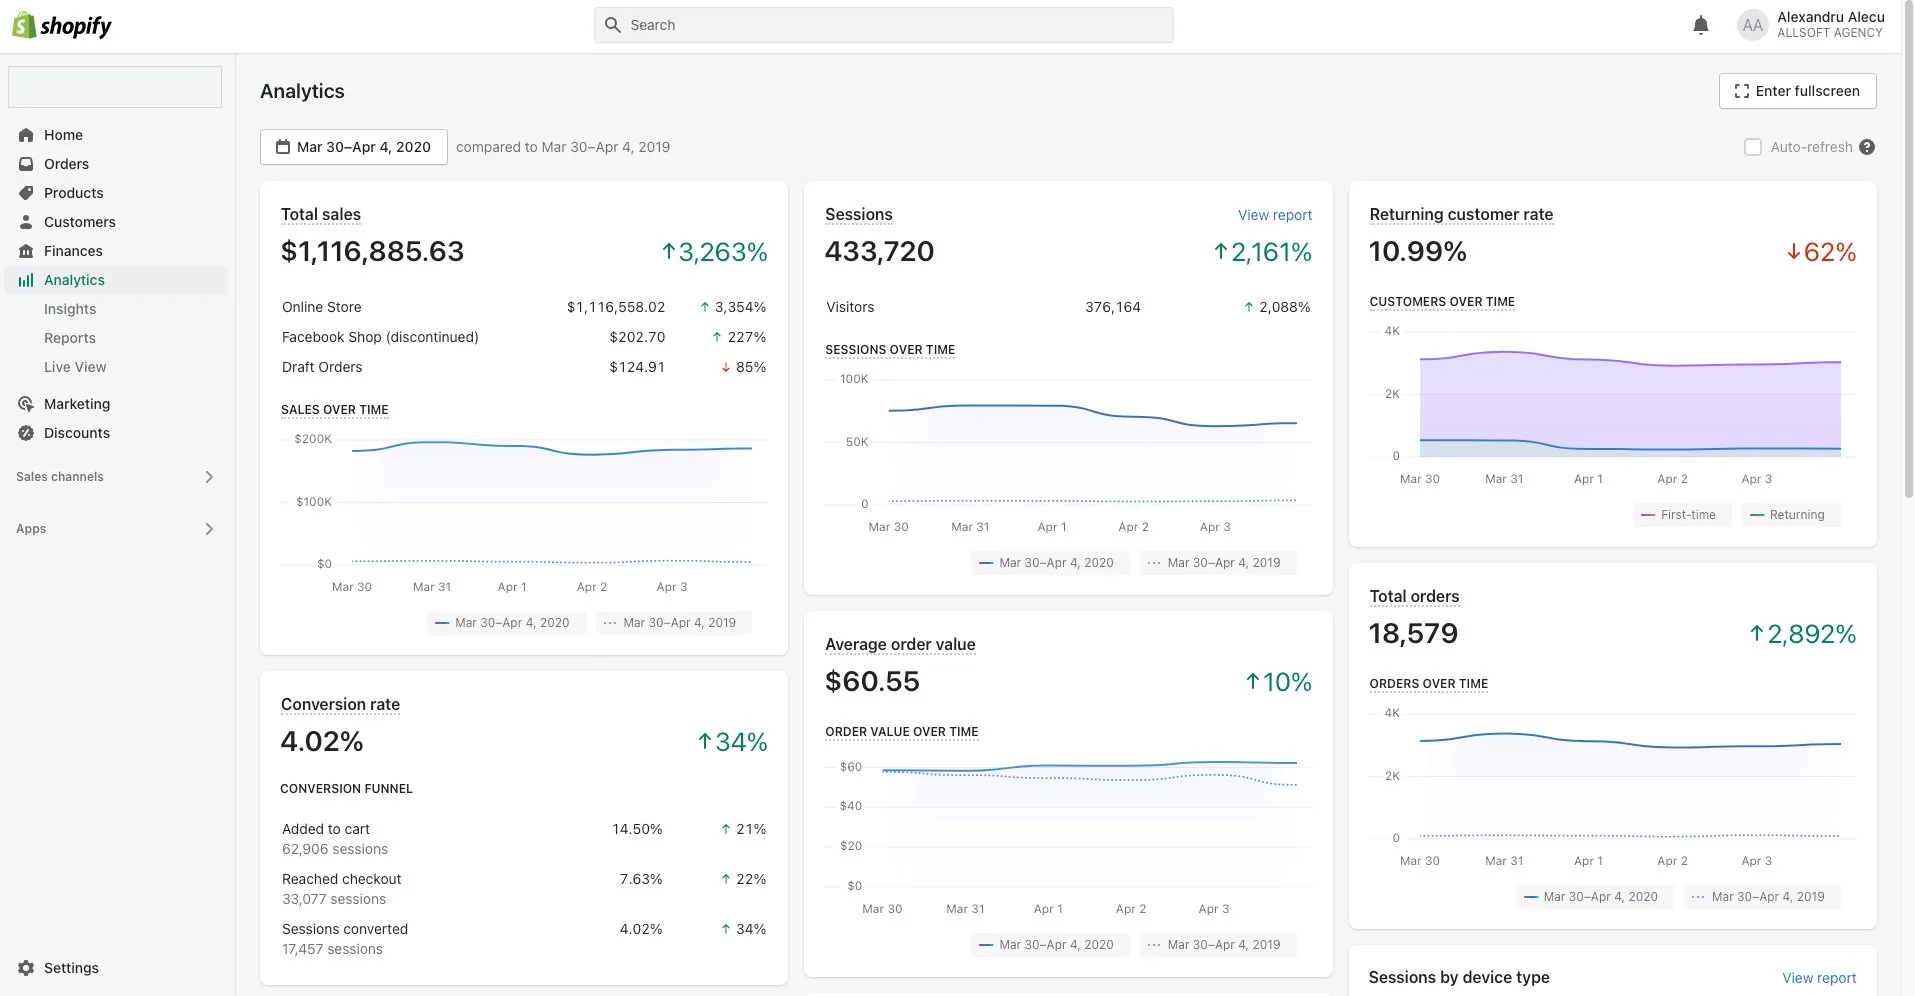Image resolution: width=1915 pixels, height=996 pixels.
Task: Click the Marketing target icon
Action: tap(26, 404)
